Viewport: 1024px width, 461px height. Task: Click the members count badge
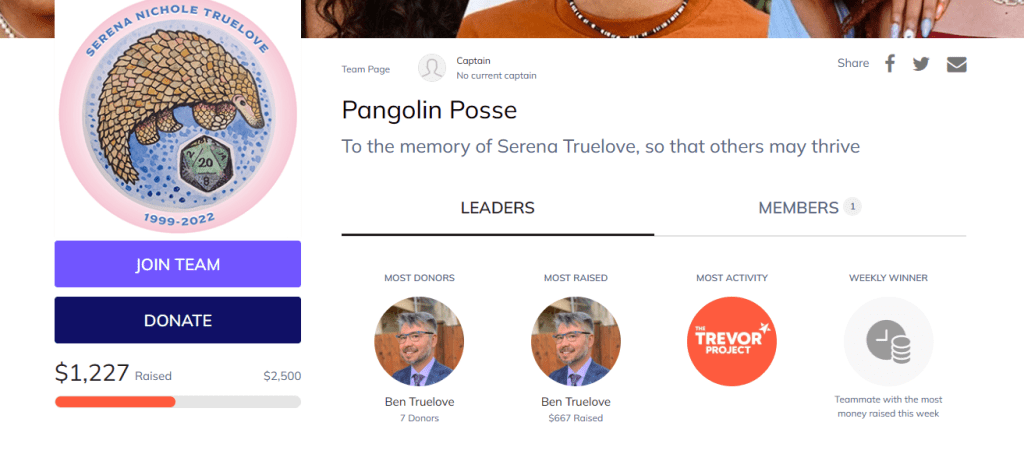point(852,207)
